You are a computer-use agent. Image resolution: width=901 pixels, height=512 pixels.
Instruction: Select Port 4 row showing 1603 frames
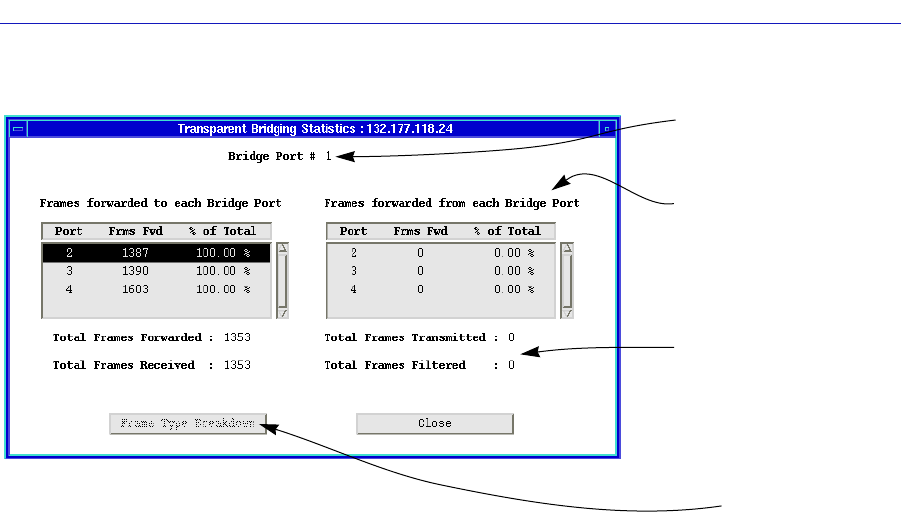155,289
